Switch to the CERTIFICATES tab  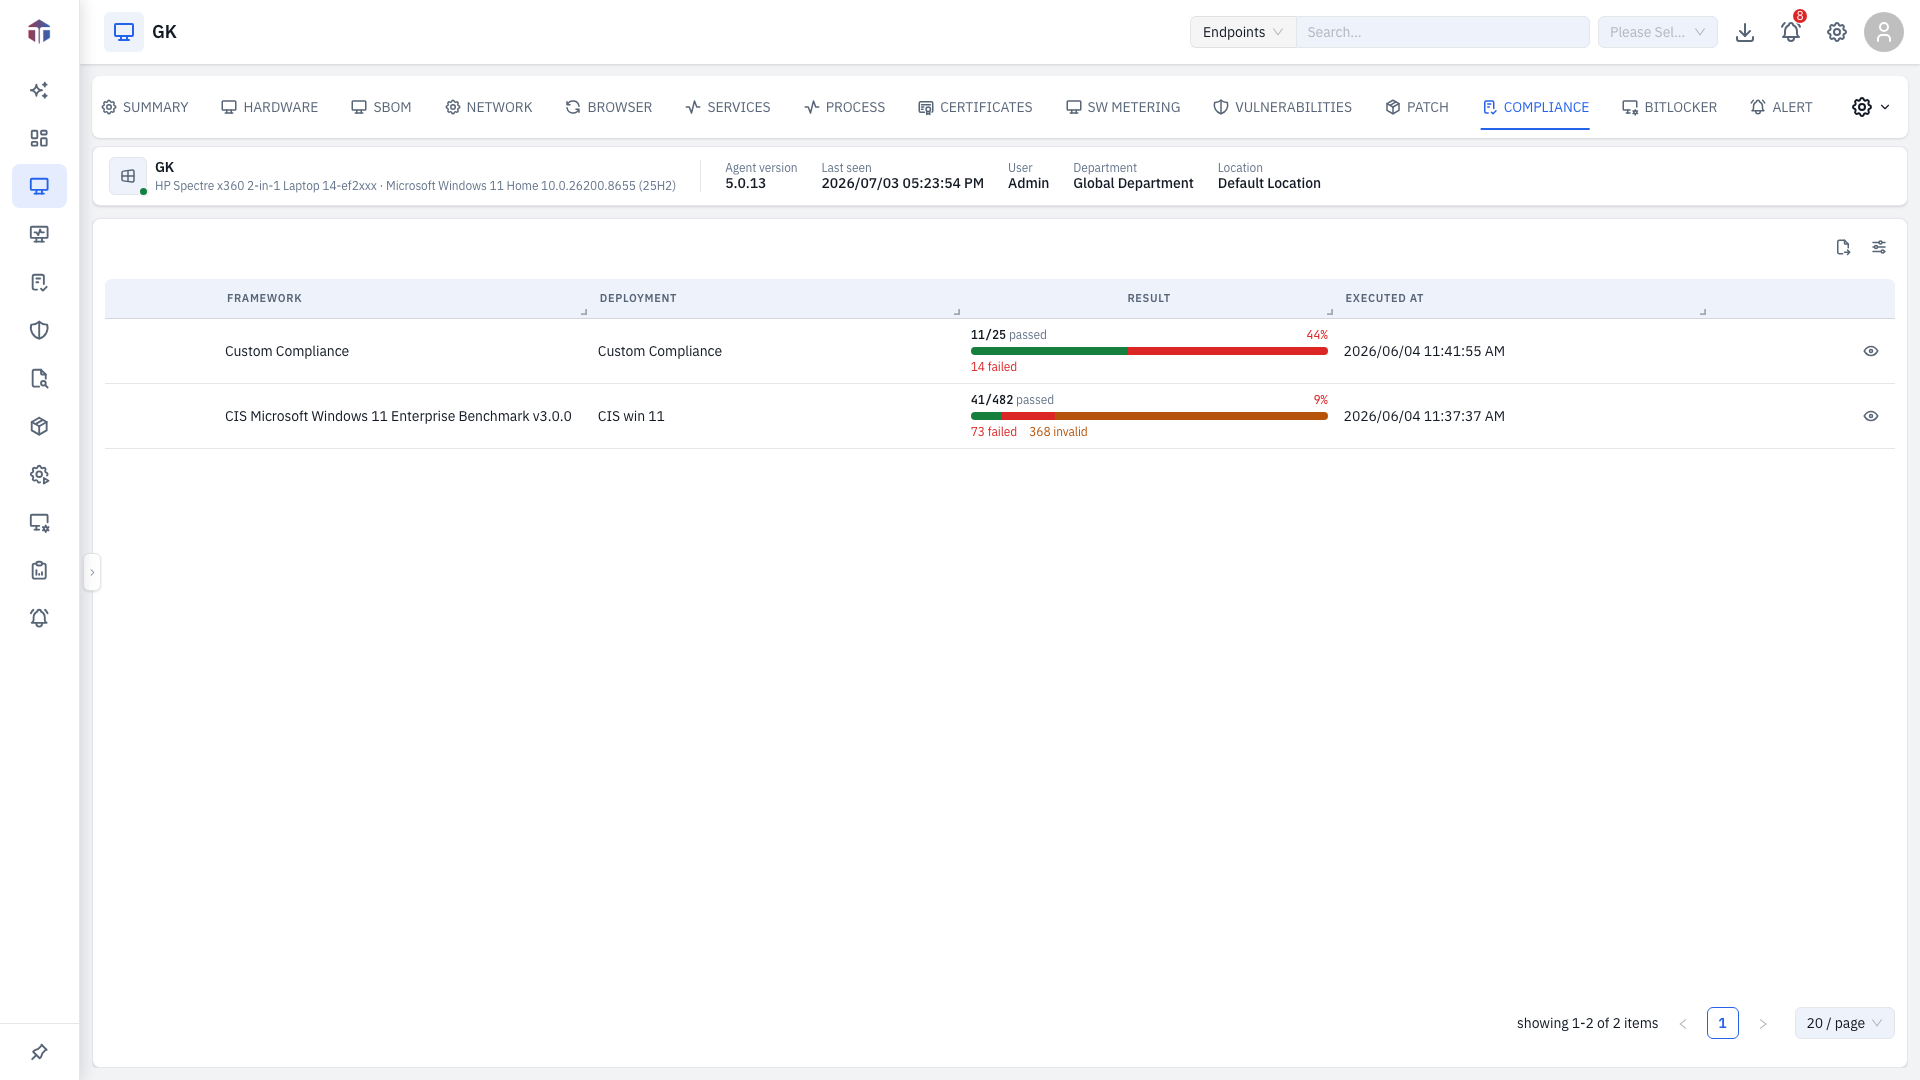coord(975,107)
